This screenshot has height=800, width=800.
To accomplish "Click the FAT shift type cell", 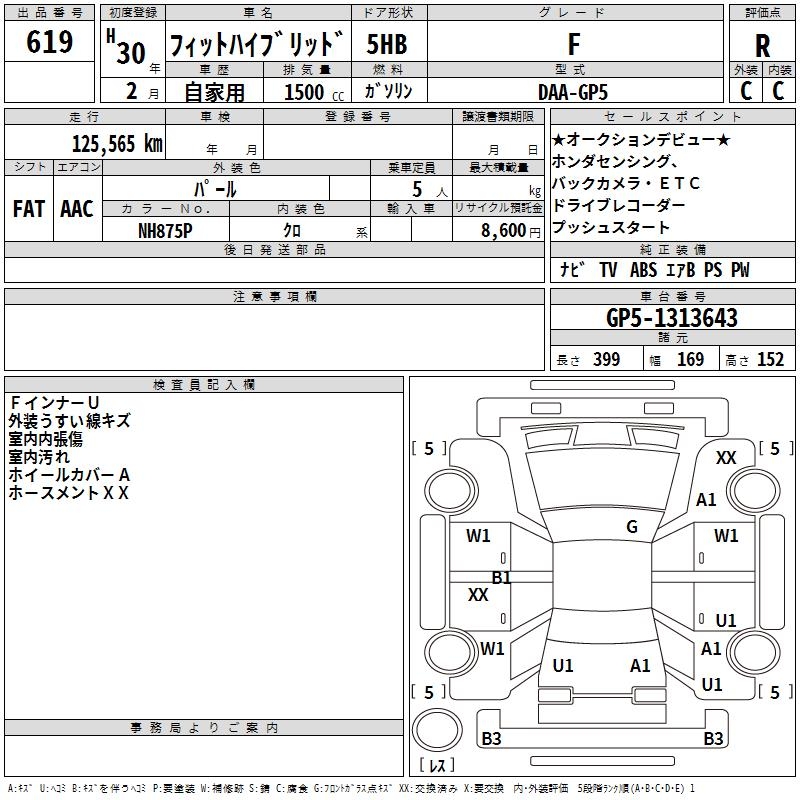I will point(29,208).
